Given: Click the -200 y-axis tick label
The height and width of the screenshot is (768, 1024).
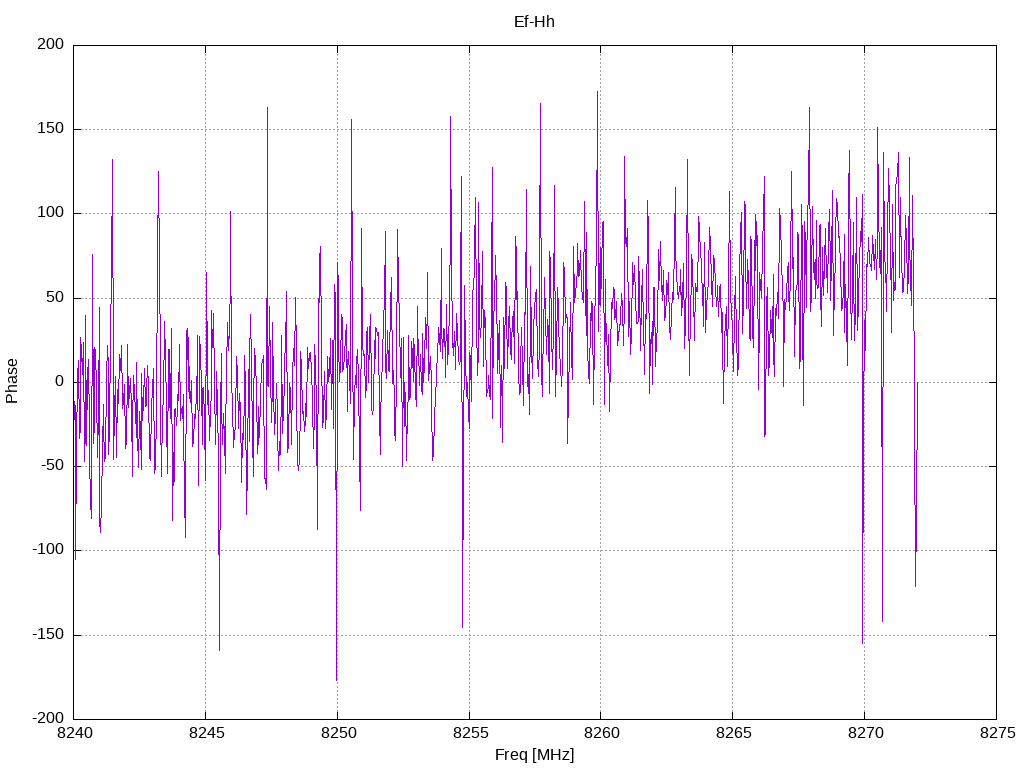Looking at the screenshot, I should [x=48, y=718].
